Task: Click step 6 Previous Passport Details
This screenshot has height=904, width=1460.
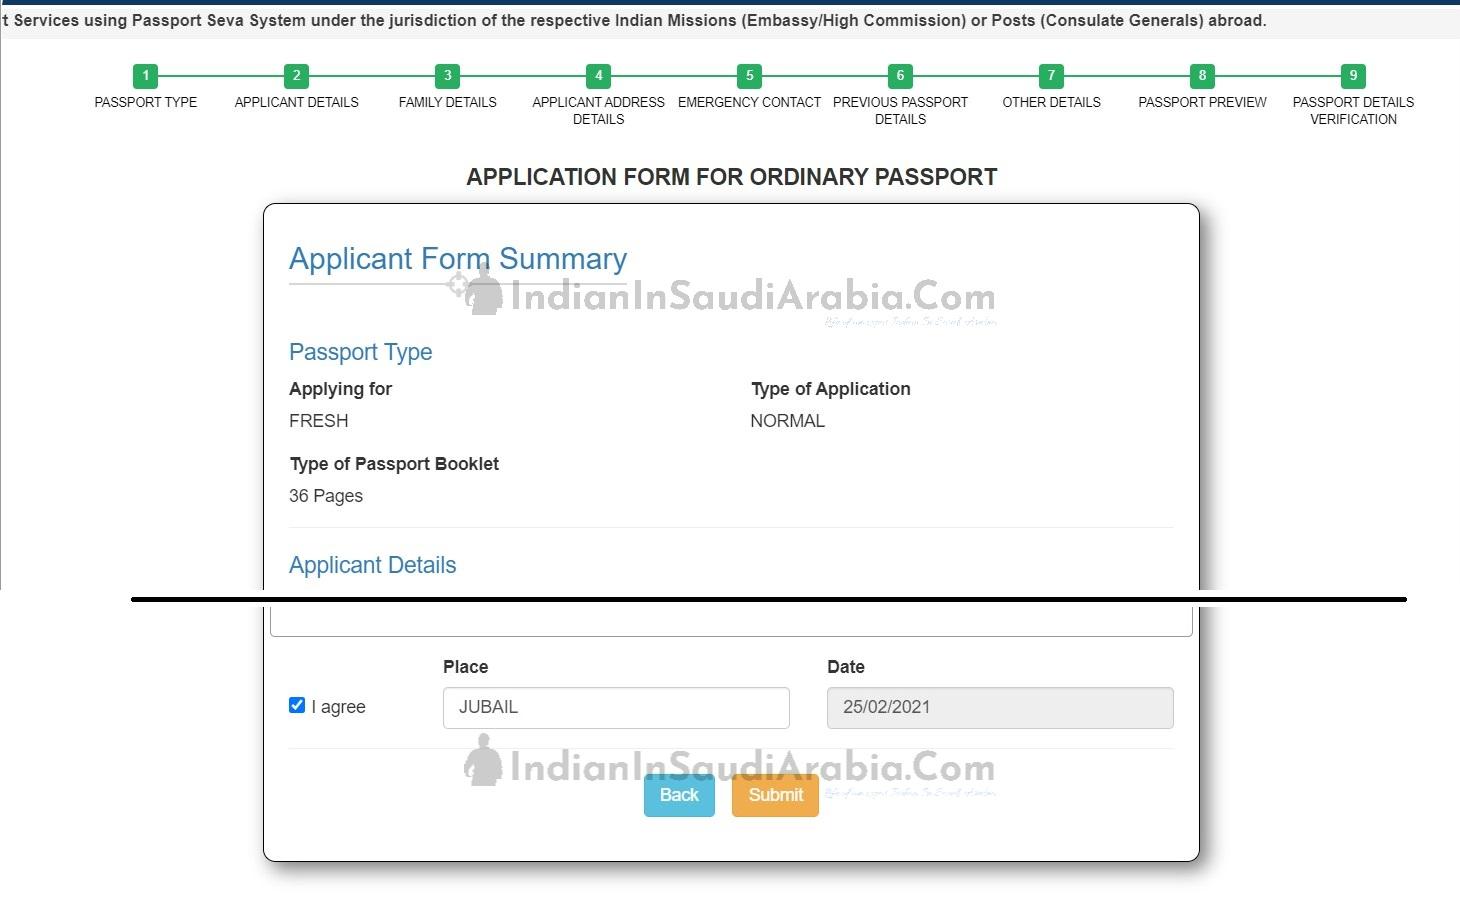Action: [900, 76]
